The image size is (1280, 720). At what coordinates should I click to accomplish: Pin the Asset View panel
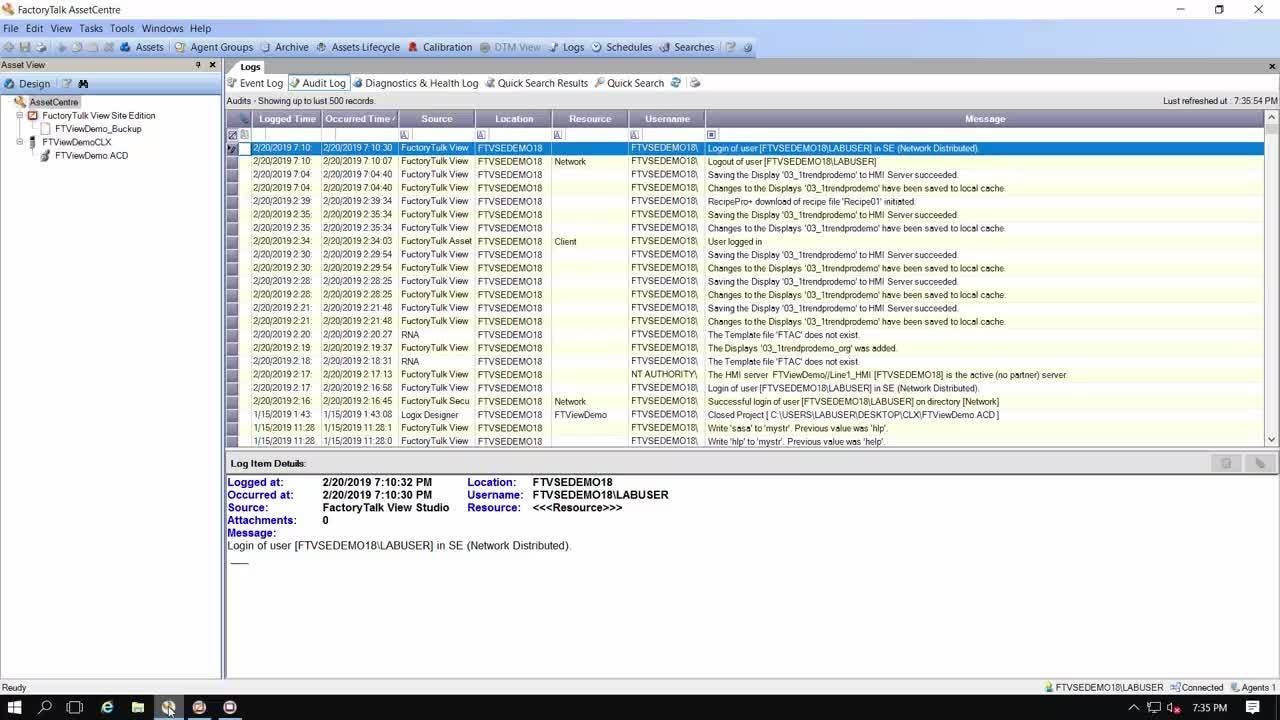click(x=198, y=65)
